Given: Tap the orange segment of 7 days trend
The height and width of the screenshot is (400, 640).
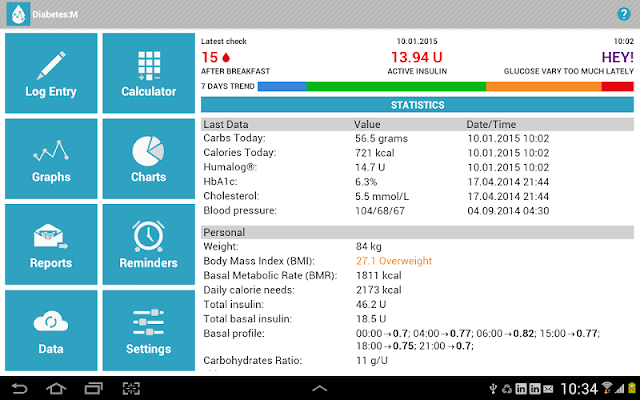Looking at the screenshot, I should 544,87.
